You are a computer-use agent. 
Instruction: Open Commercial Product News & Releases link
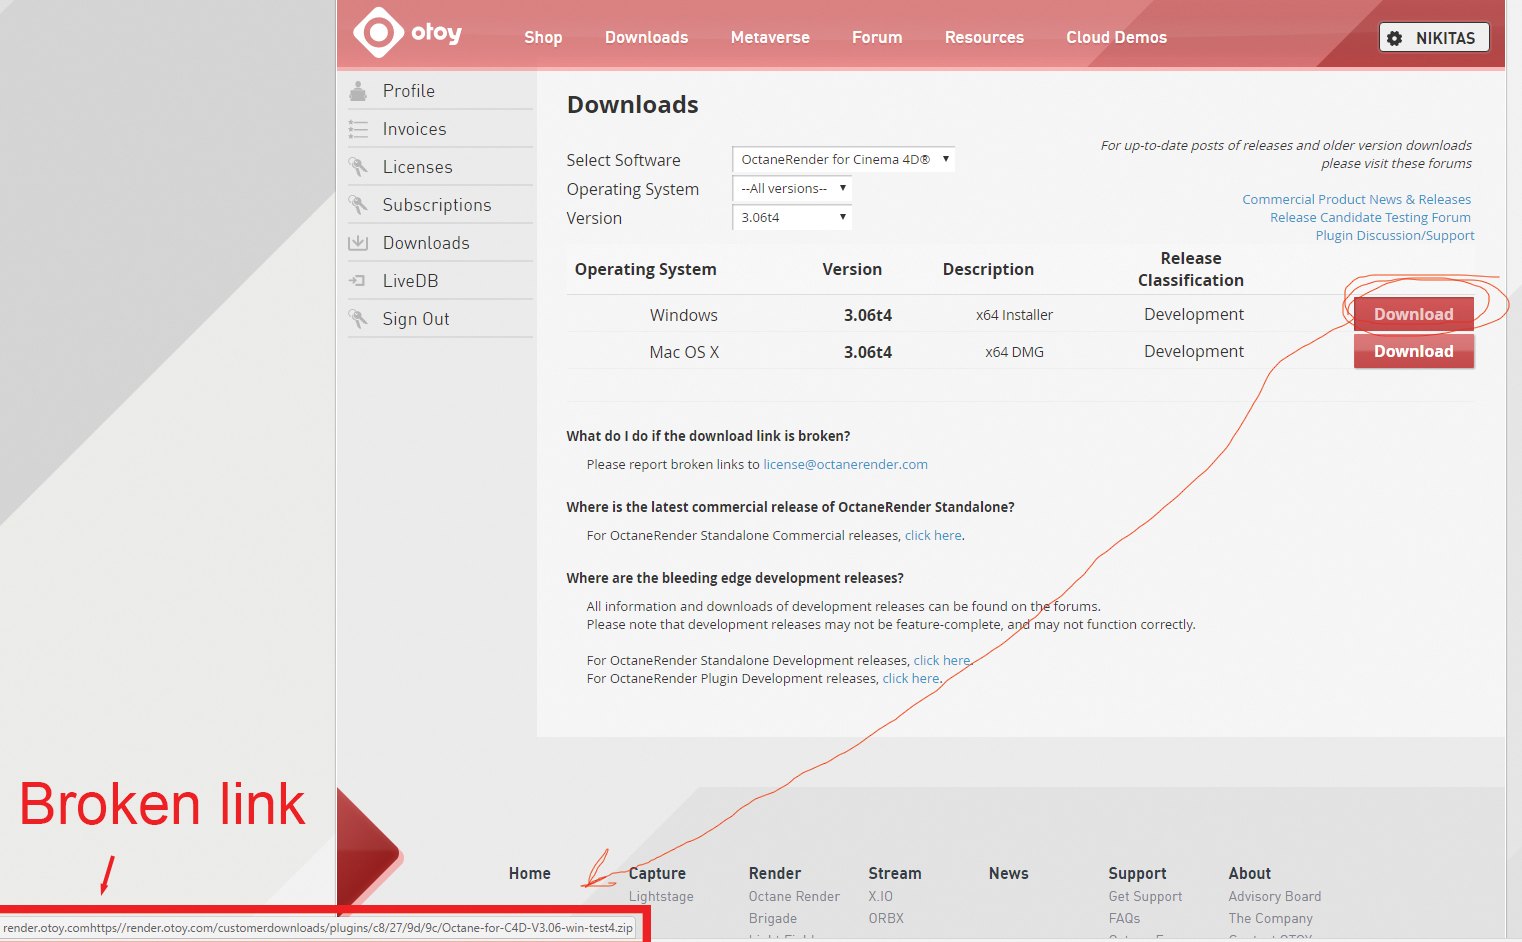pyautogui.click(x=1357, y=200)
